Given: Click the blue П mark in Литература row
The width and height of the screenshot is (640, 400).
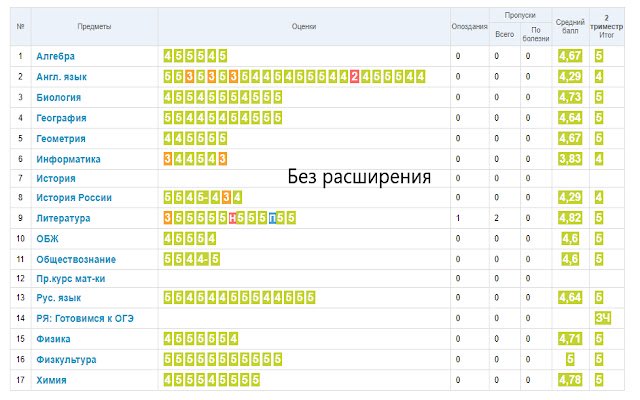Looking at the screenshot, I should pyautogui.click(x=272, y=218).
